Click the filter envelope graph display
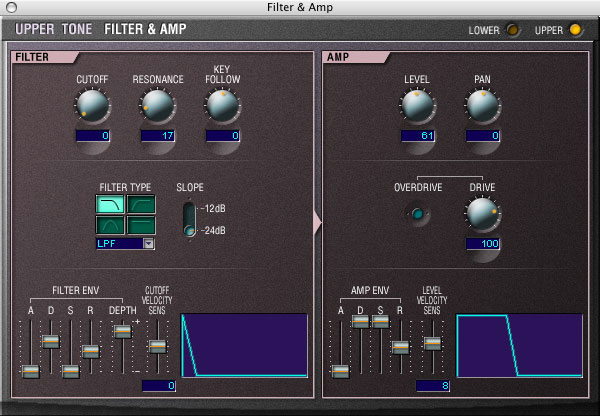600x416 pixels. [x=244, y=346]
